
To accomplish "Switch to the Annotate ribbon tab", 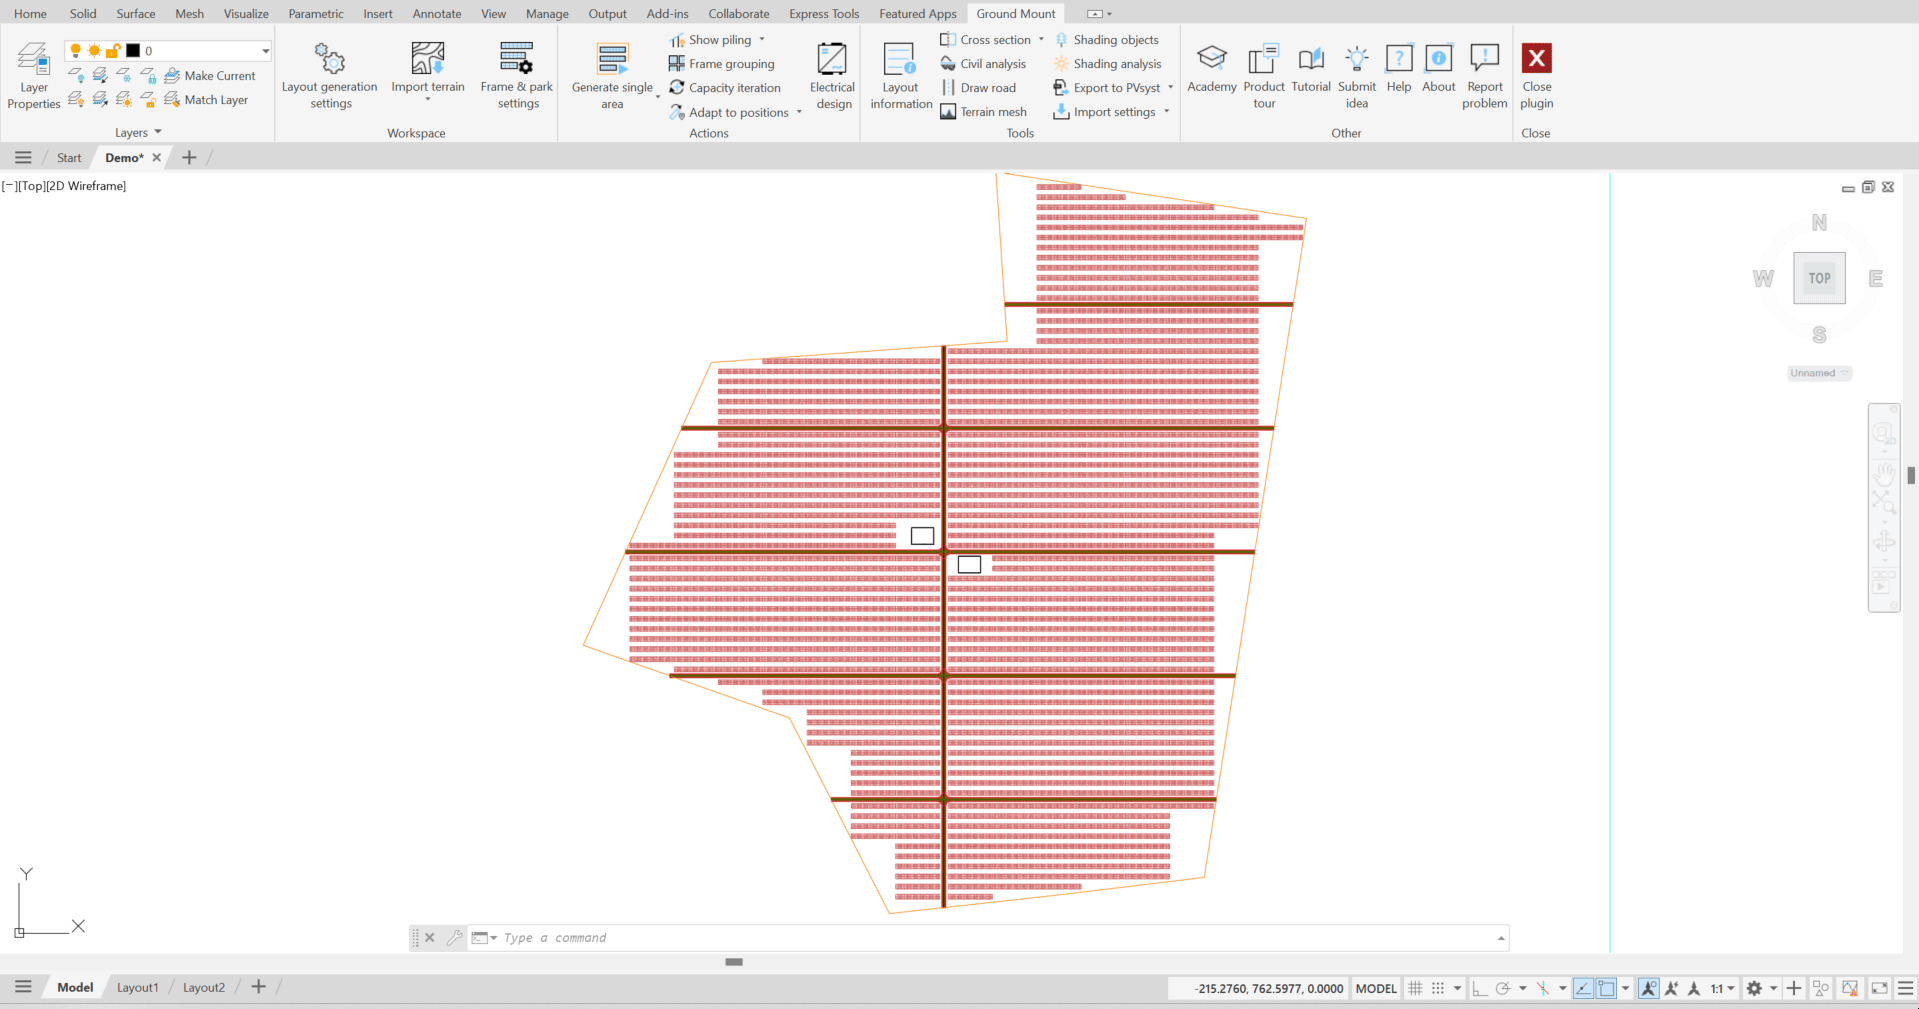I will [x=437, y=14].
